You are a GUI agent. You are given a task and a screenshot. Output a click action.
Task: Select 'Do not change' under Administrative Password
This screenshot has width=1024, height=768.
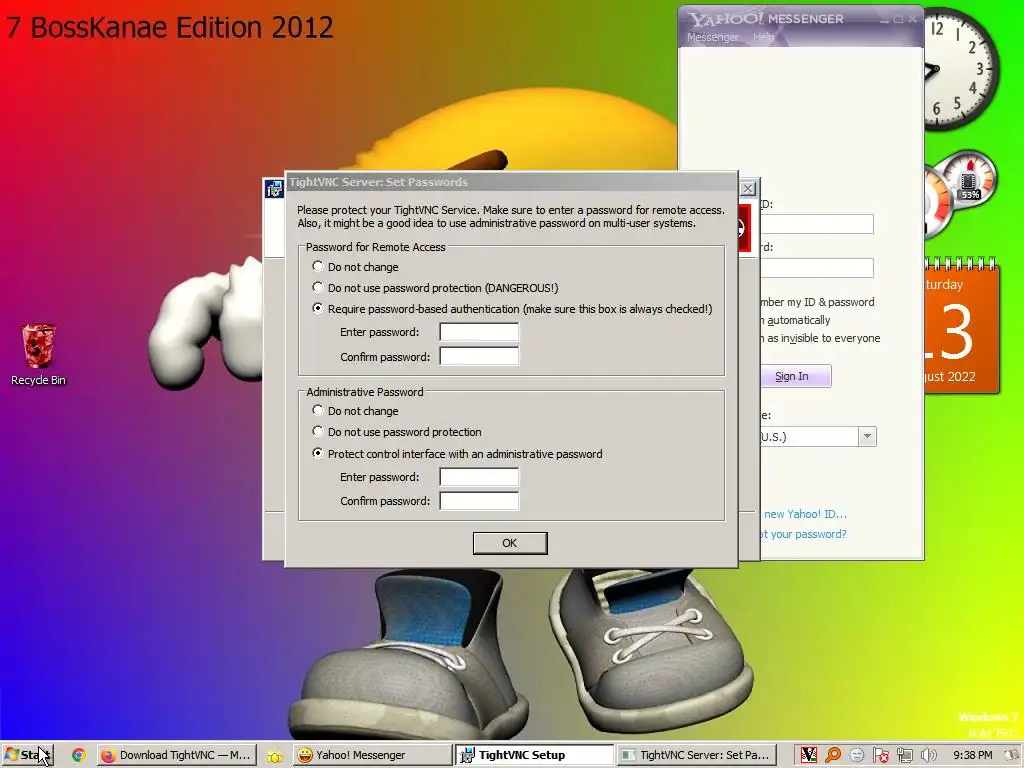[318, 410]
